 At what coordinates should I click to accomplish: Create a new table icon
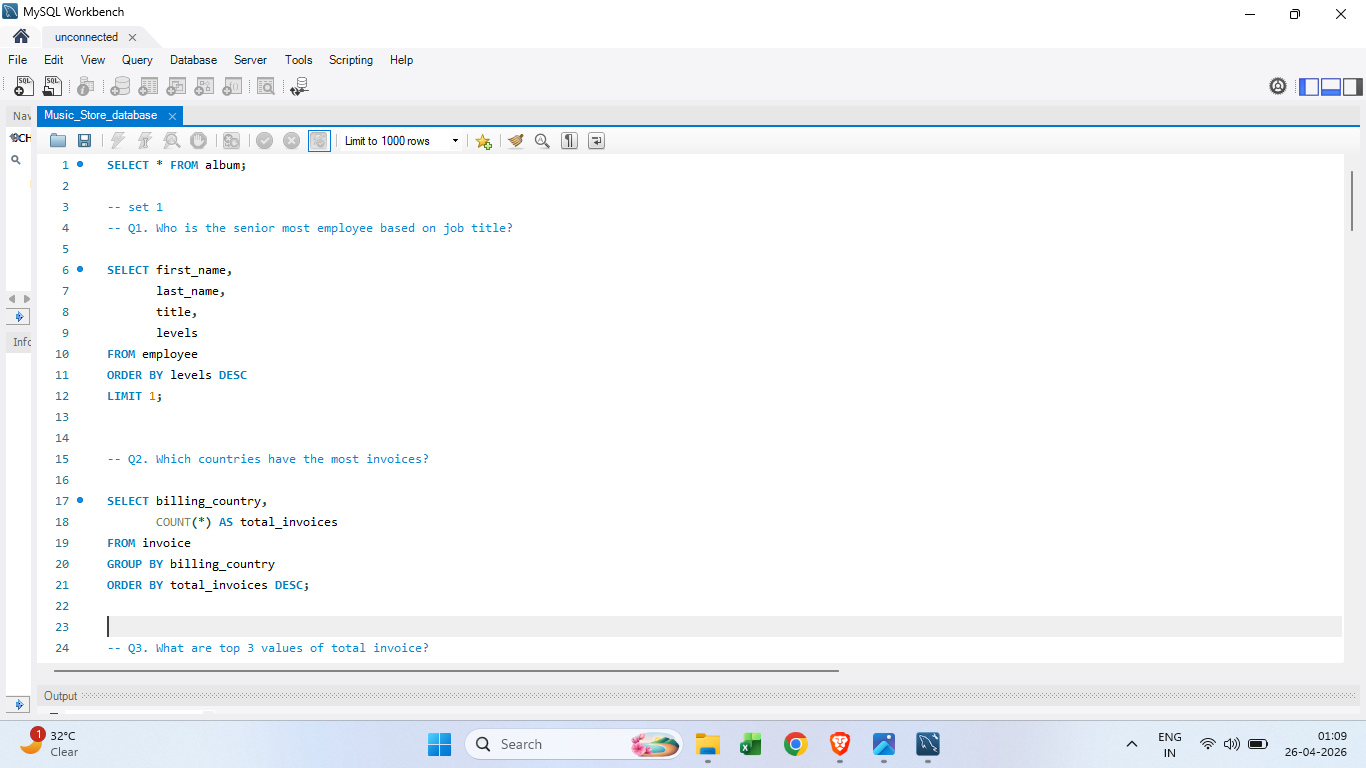(x=148, y=87)
